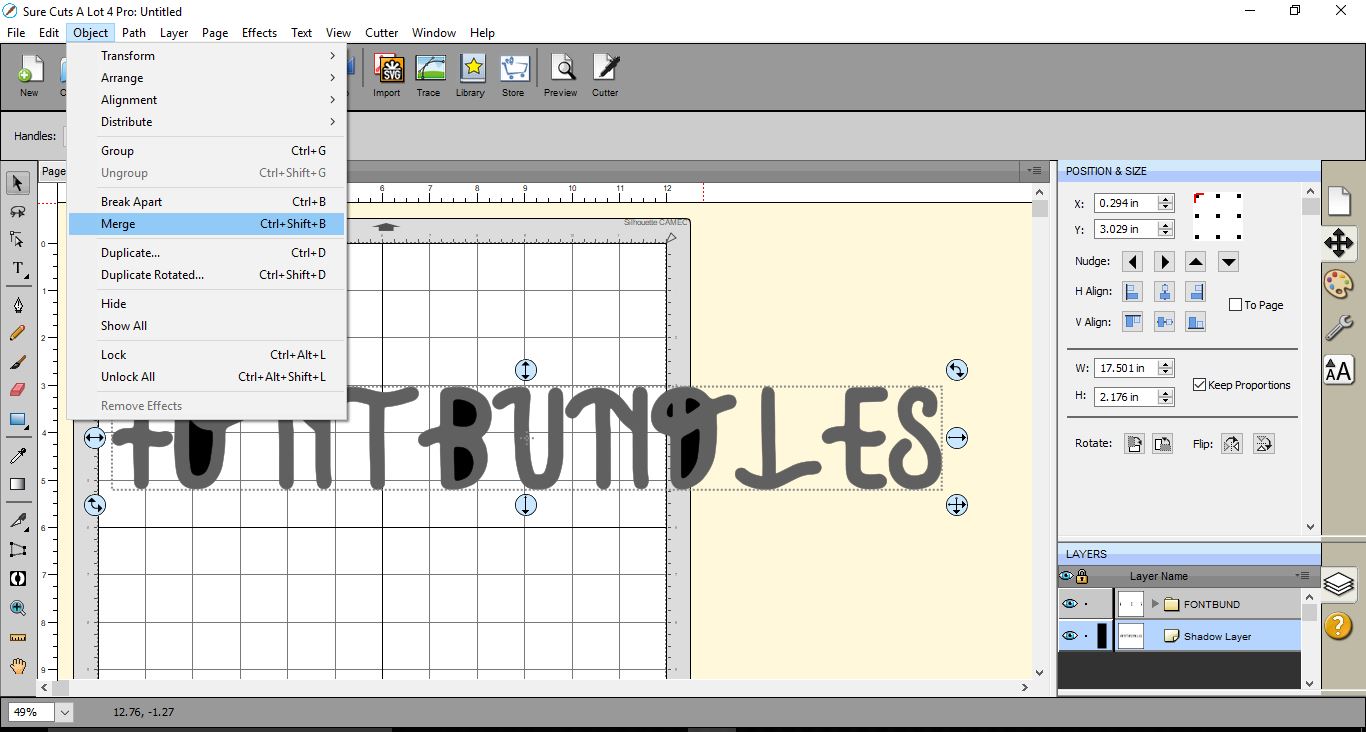Open the Path menu
Image resolution: width=1366 pixels, height=732 pixels.
pyautogui.click(x=134, y=33)
